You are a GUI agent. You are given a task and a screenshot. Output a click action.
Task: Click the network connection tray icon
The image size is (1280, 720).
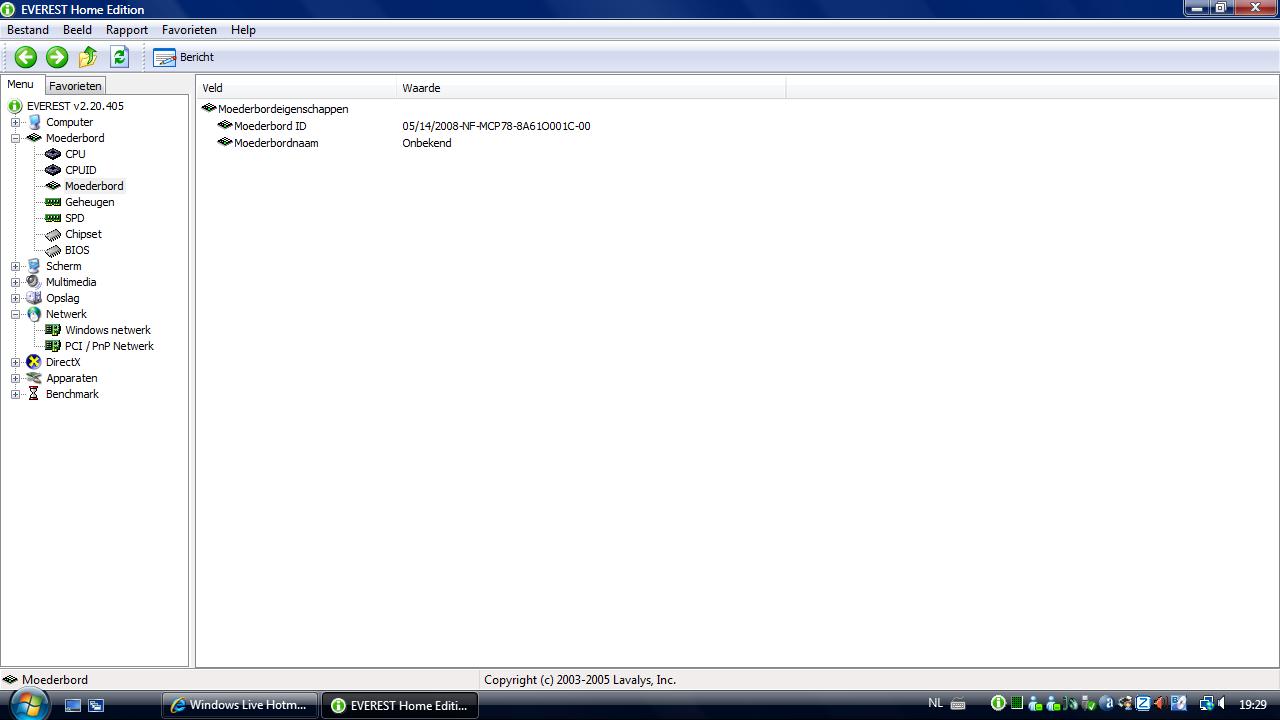tap(1206, 704)
